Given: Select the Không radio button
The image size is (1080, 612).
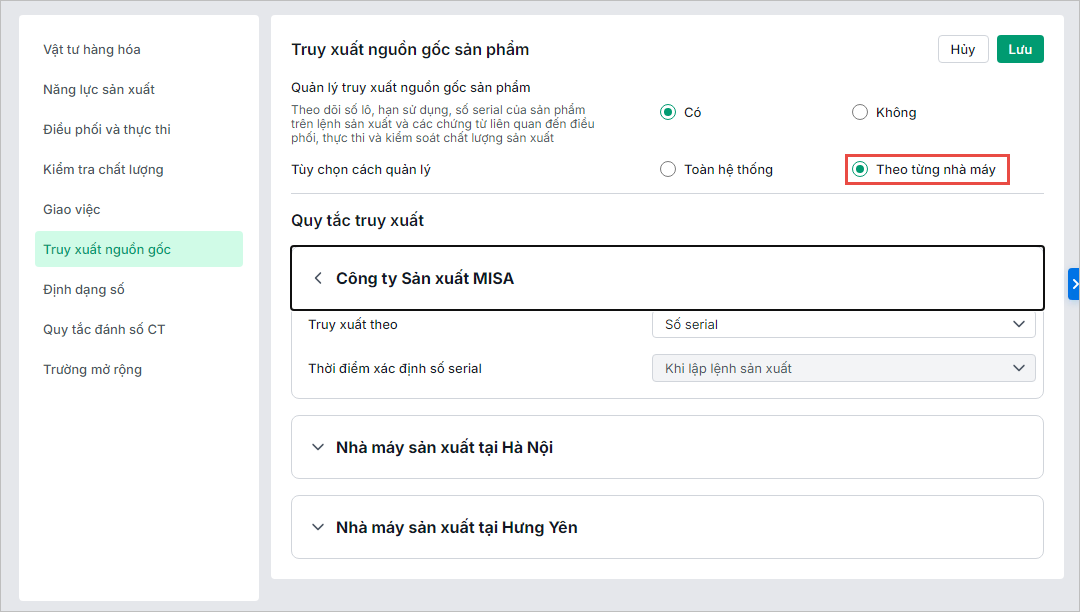Looking at the screenshot, I should (860, 113).
